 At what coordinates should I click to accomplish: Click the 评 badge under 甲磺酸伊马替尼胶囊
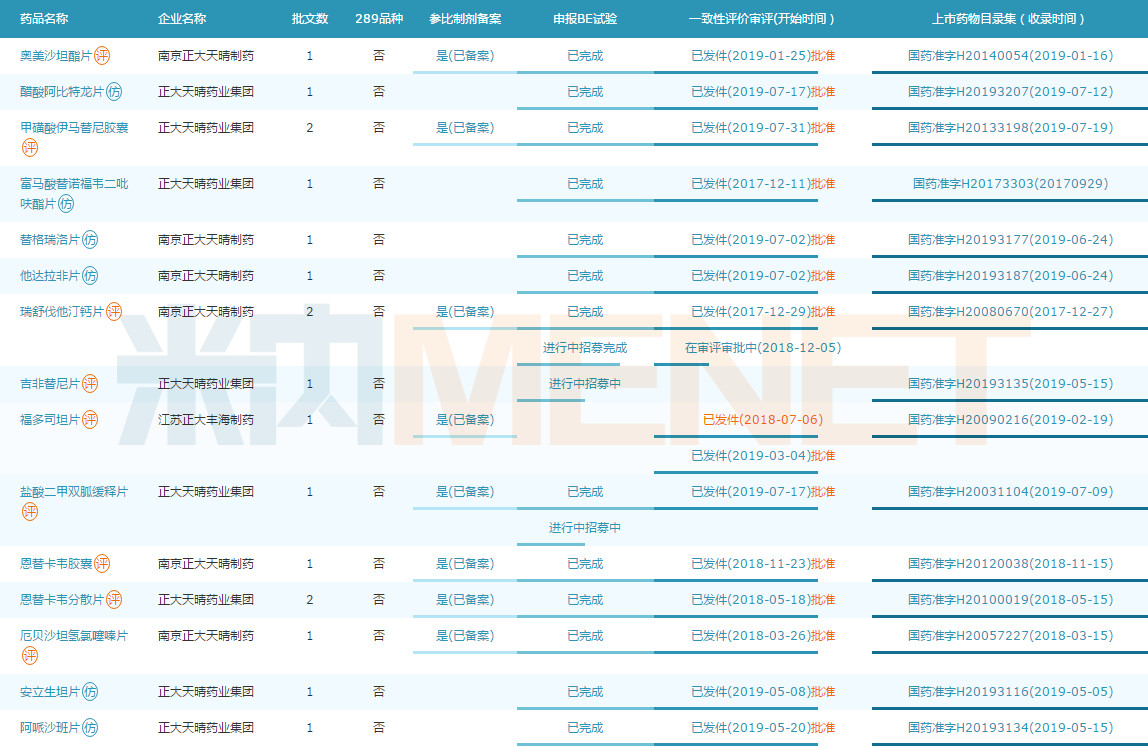pyautogui.click(x=29, y=148)
